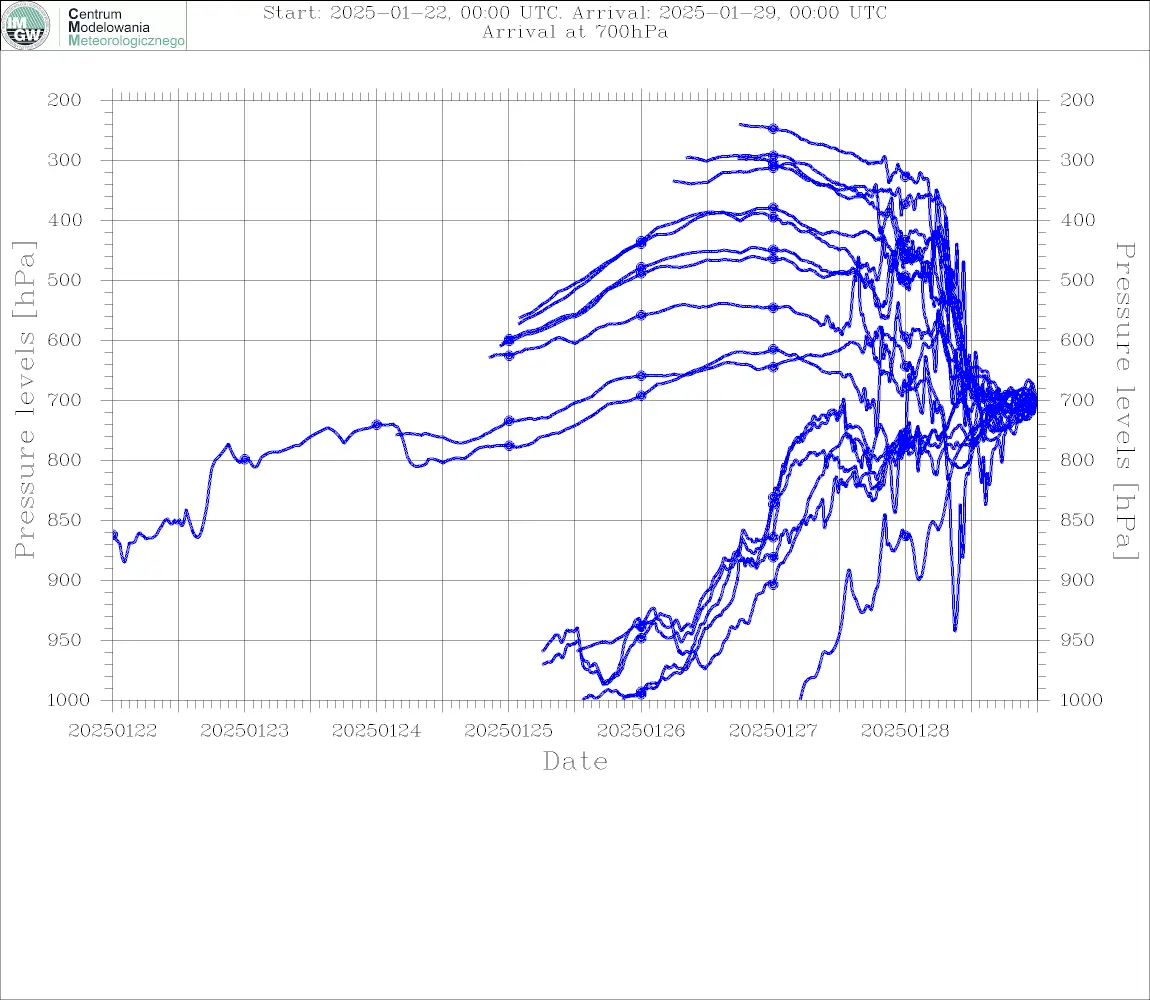Click the right axis 400 label
This screenshot has height=1000, width=1150.
1077,220
